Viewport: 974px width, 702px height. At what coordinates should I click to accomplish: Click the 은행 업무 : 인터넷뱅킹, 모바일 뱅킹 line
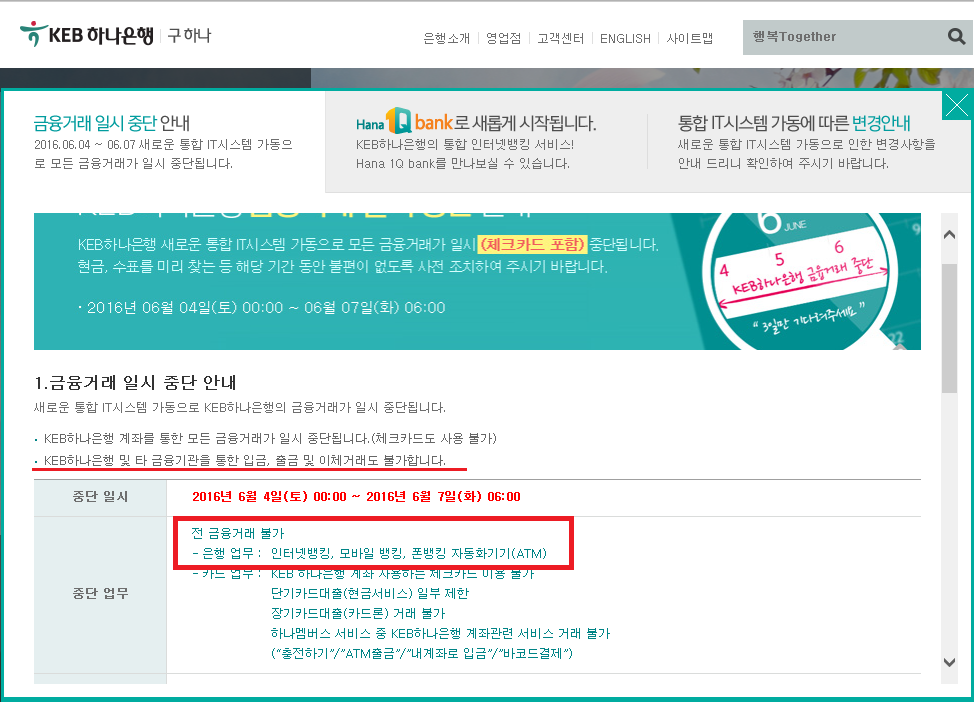(370, 553)
